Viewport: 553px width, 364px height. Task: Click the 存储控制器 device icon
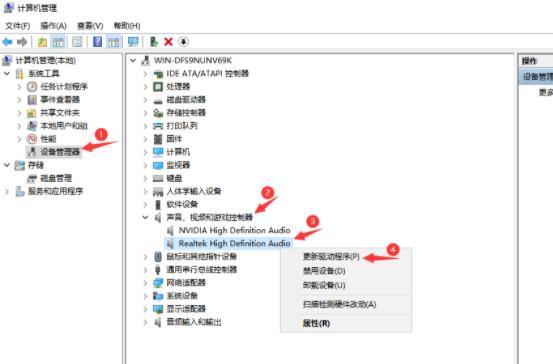(x=158, y=113)
